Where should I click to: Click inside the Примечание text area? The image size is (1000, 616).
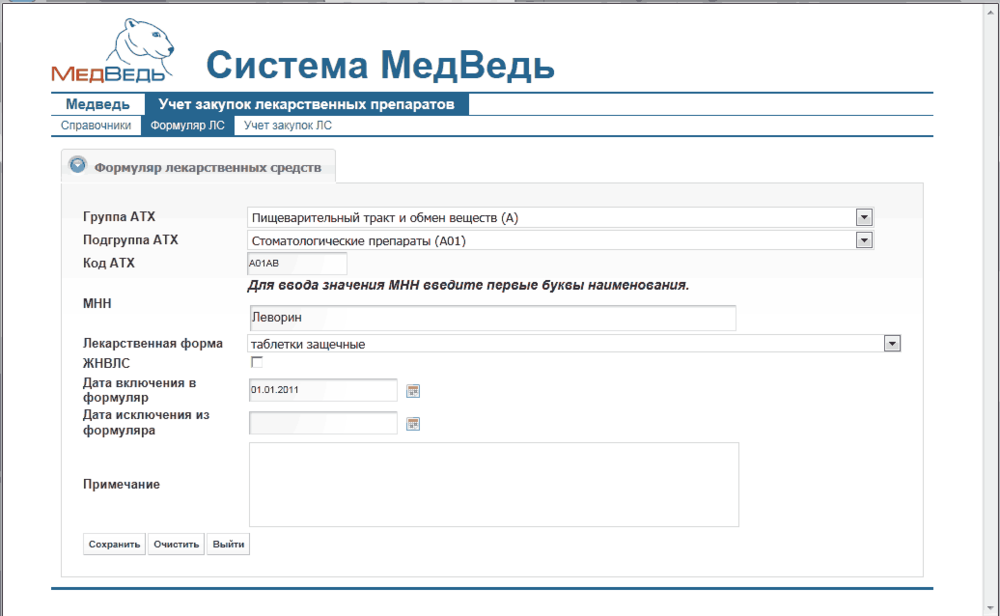tap(494, 485)
